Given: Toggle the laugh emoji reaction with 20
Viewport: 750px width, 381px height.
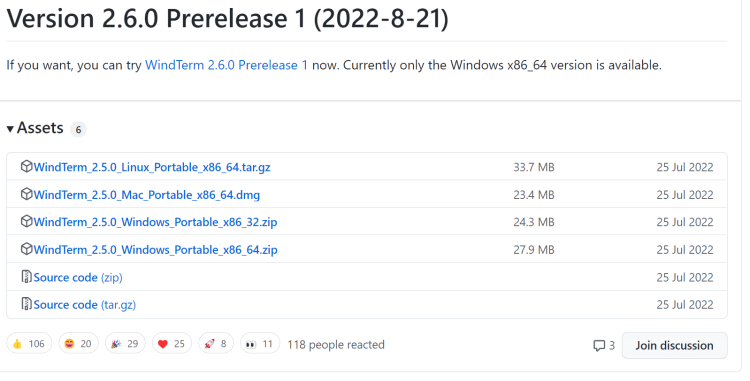Looking at the screenshot, I should [78, 344].
